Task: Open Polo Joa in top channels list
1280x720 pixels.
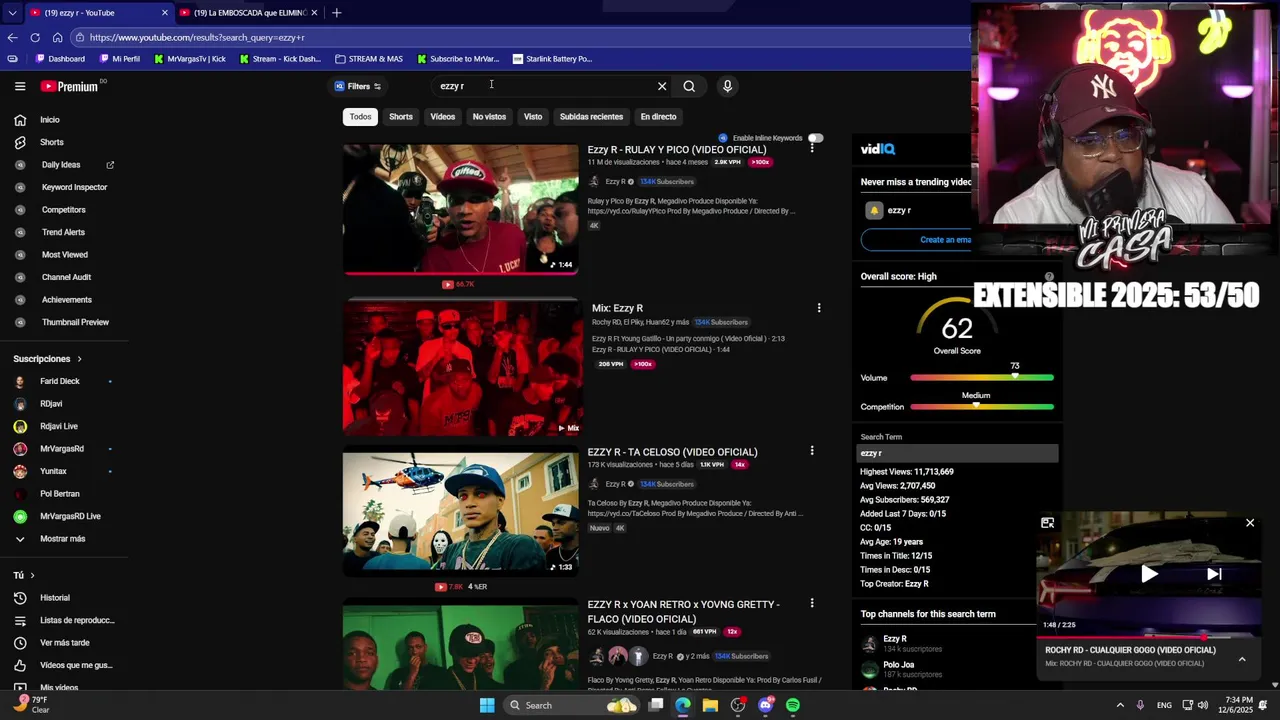Action: point(898,665)
